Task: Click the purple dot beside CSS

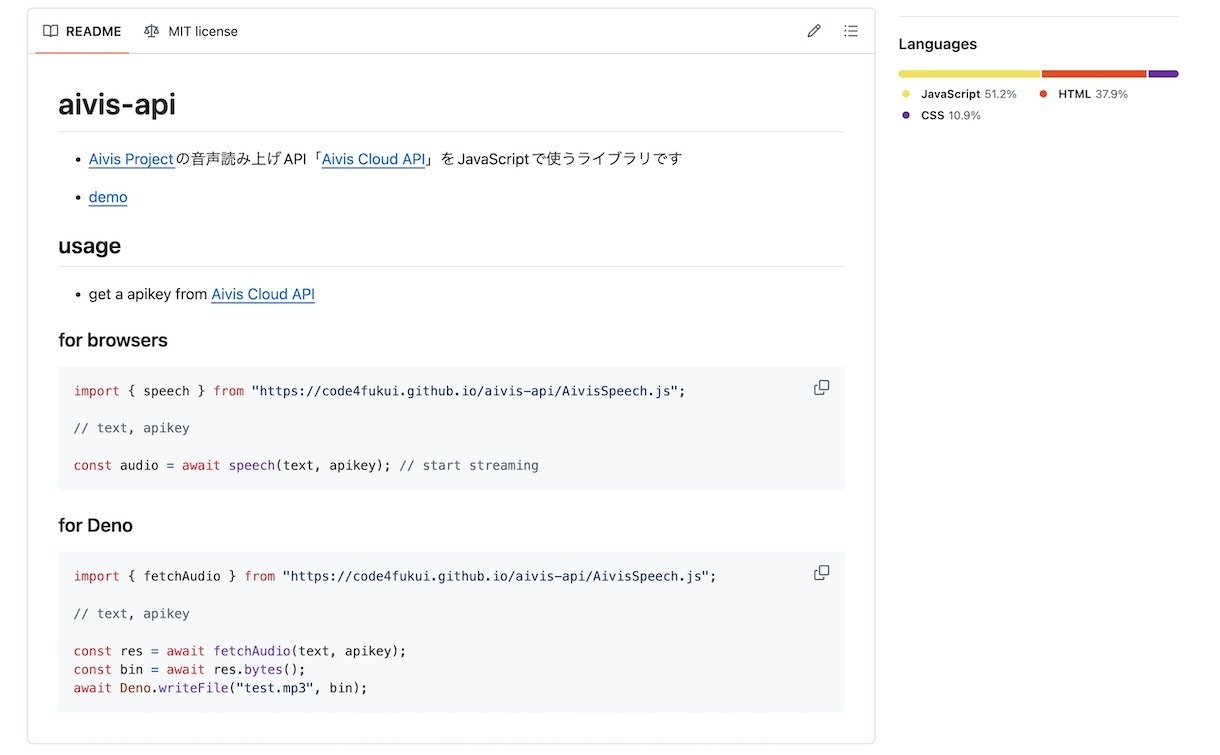Action: point(906,115)
